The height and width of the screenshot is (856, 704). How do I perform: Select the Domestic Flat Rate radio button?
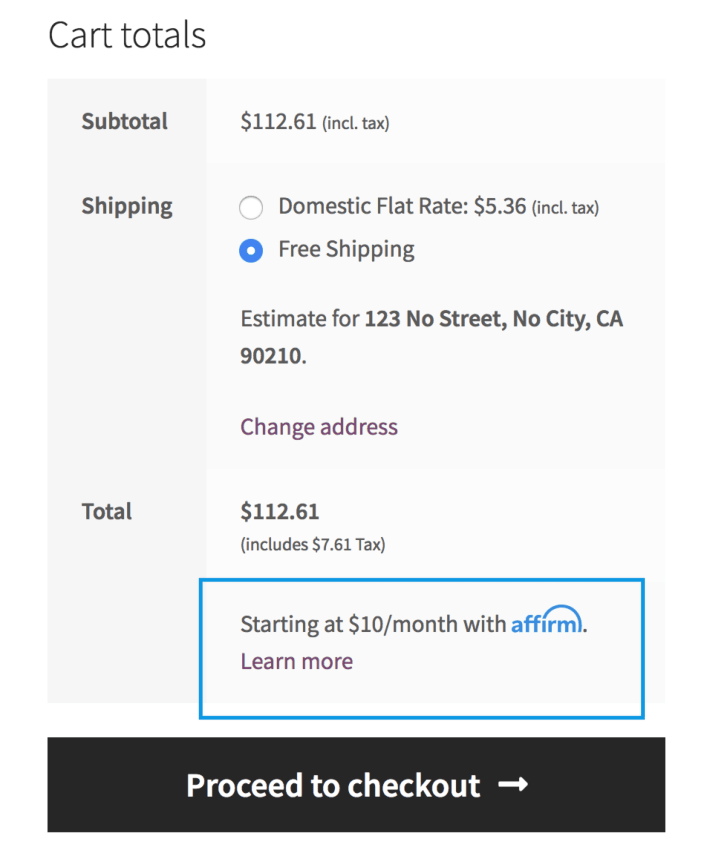pyautogui.click(x=251, y=208)
